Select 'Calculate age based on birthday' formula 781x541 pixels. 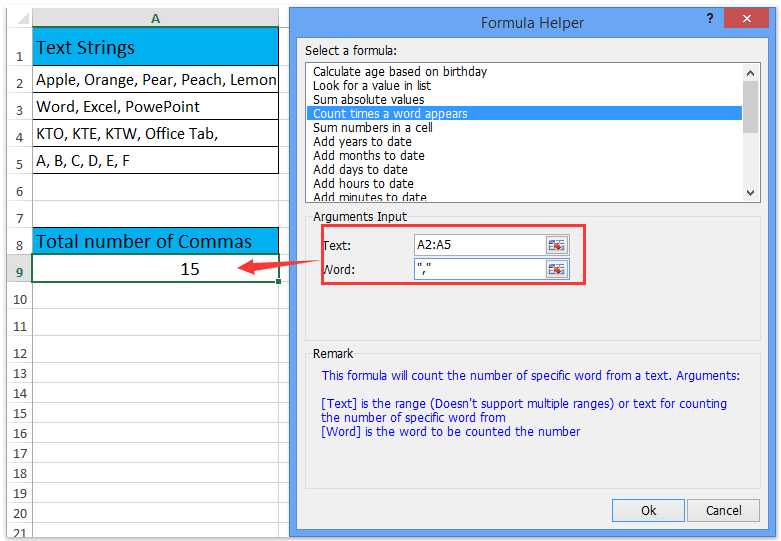399,72
